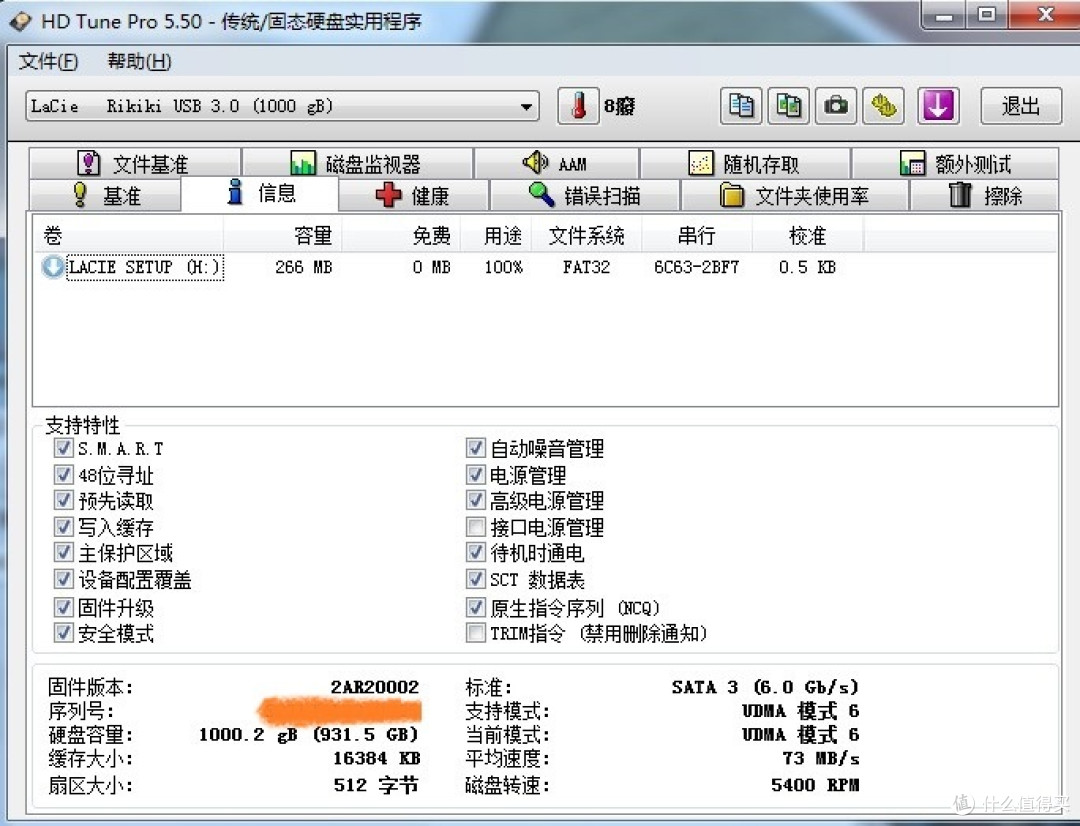
Task: Switch to the 基准 tab
Action: (106, 196)
